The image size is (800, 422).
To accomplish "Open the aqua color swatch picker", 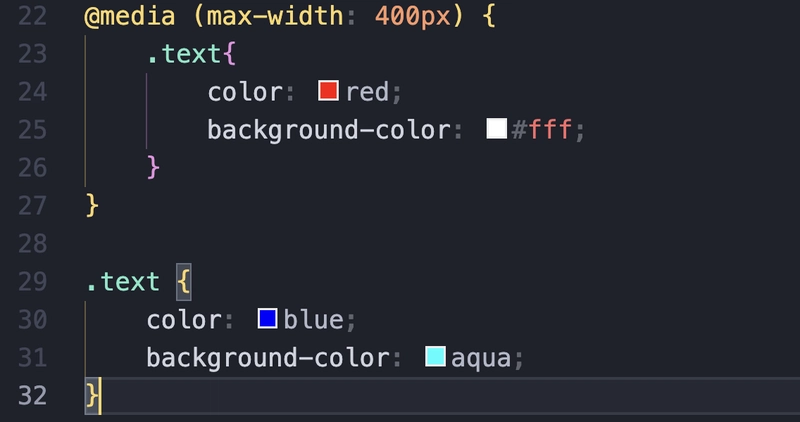I will tap(435, 356).
